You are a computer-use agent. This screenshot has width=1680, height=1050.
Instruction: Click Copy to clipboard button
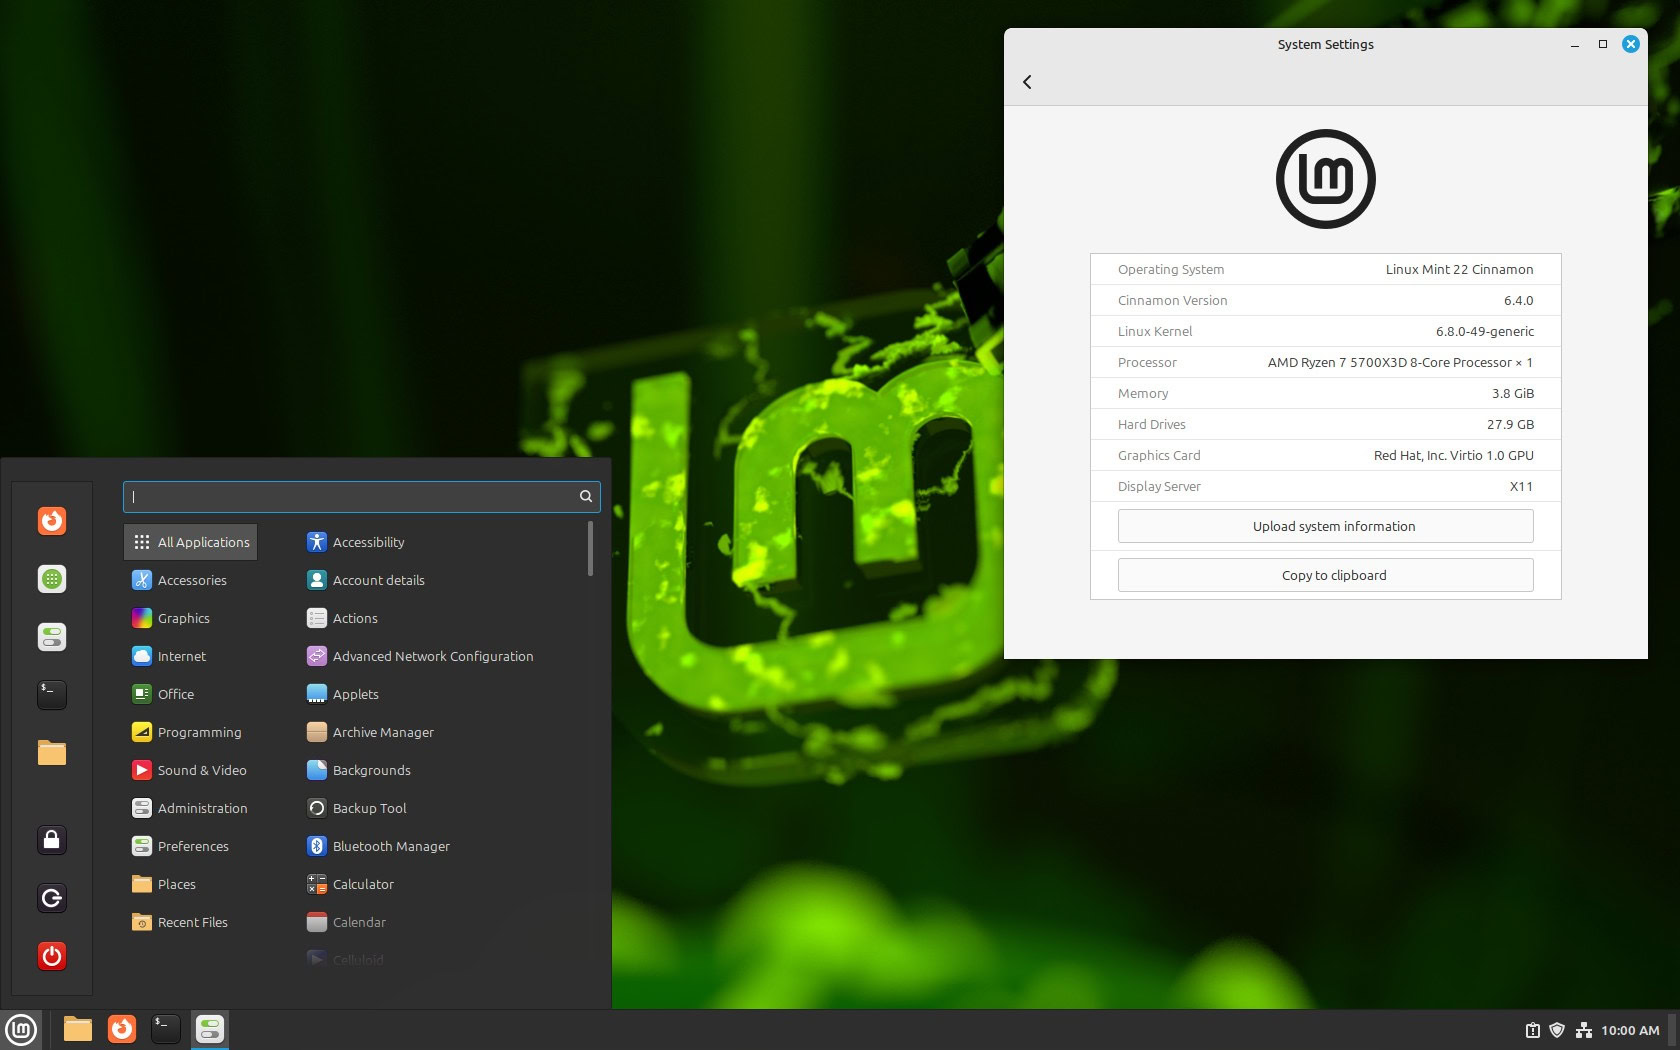tap(1325, 575)
